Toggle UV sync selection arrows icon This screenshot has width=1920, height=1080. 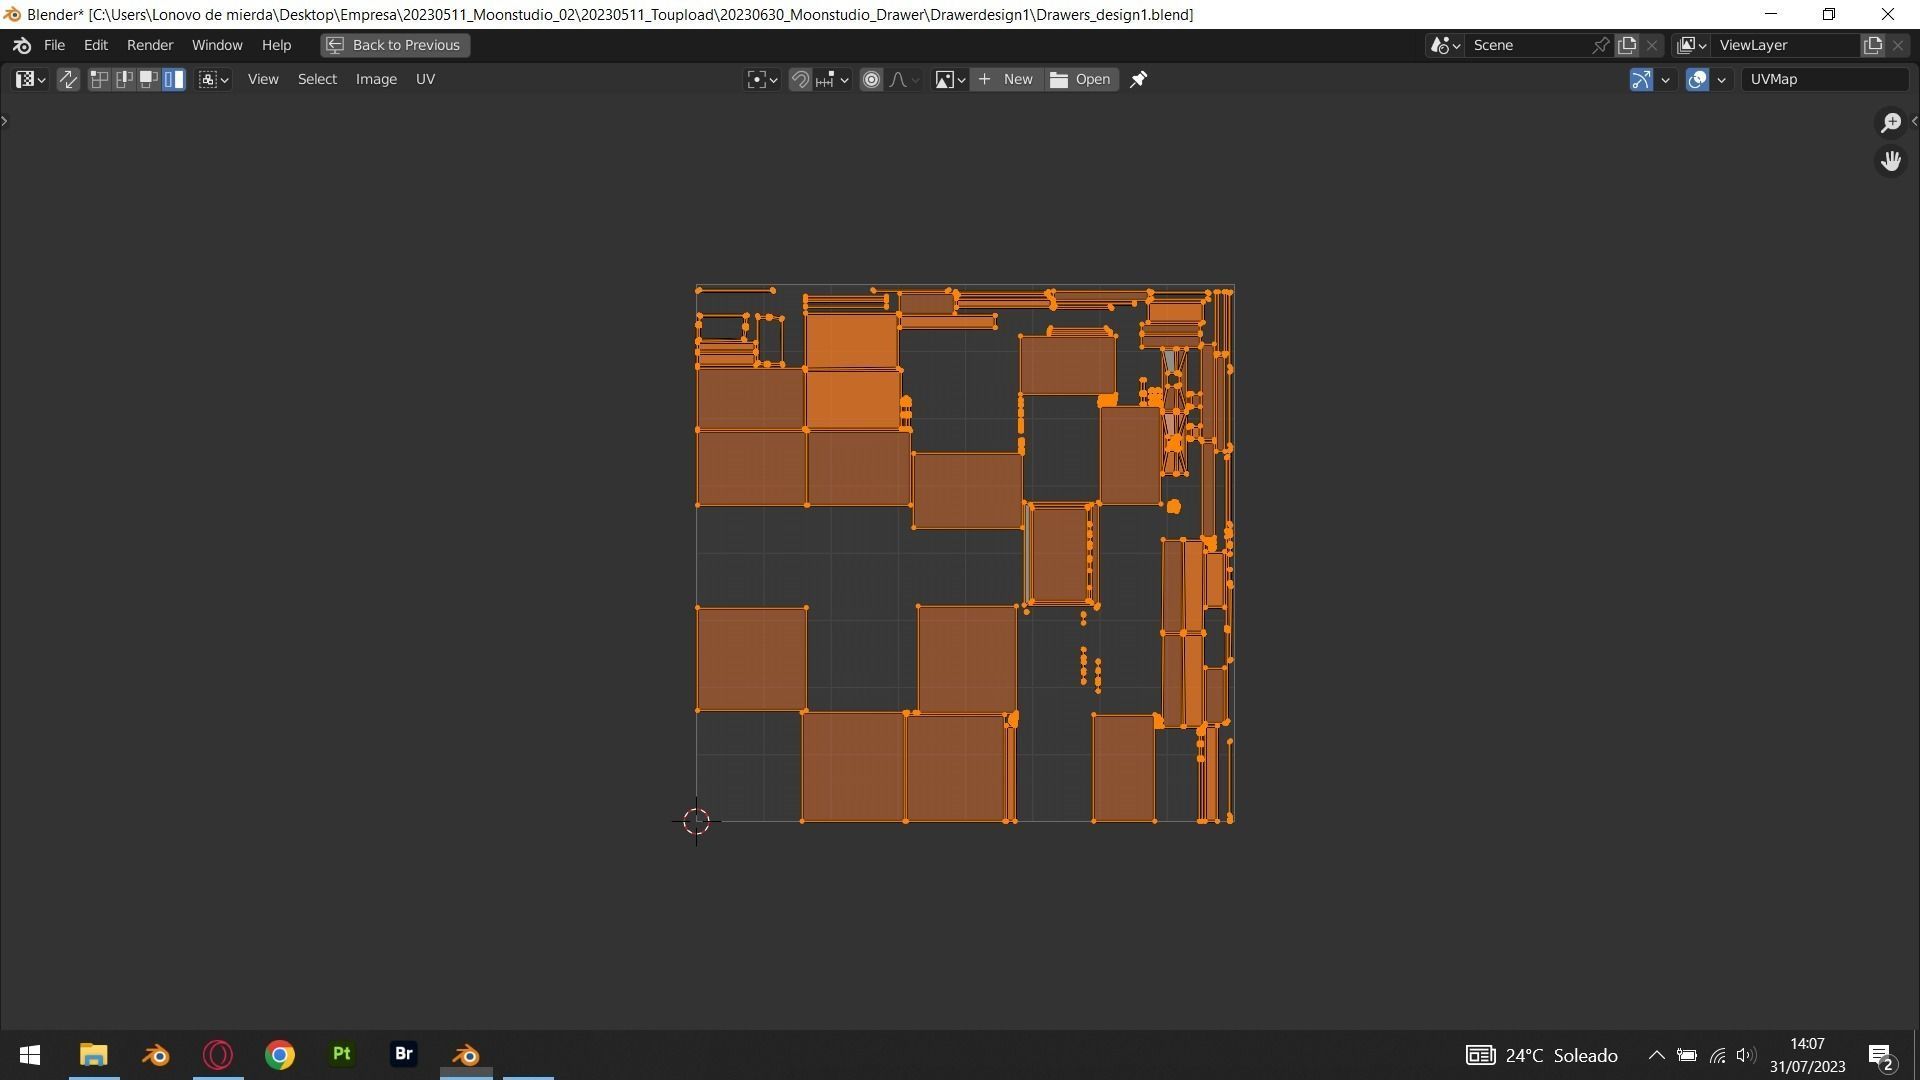tap(68, 79)
